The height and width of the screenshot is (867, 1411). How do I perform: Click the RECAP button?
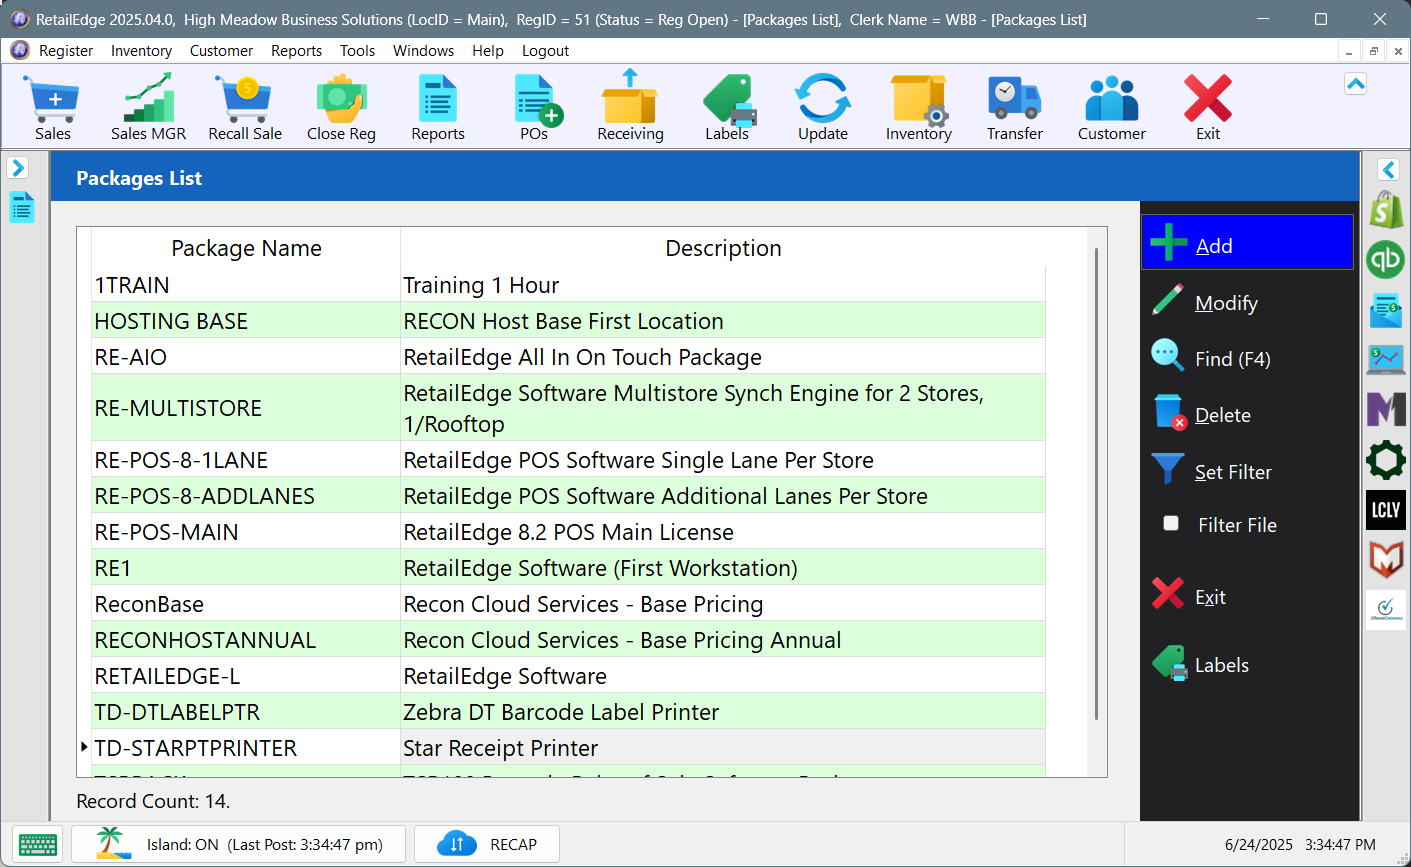point(487,844)
